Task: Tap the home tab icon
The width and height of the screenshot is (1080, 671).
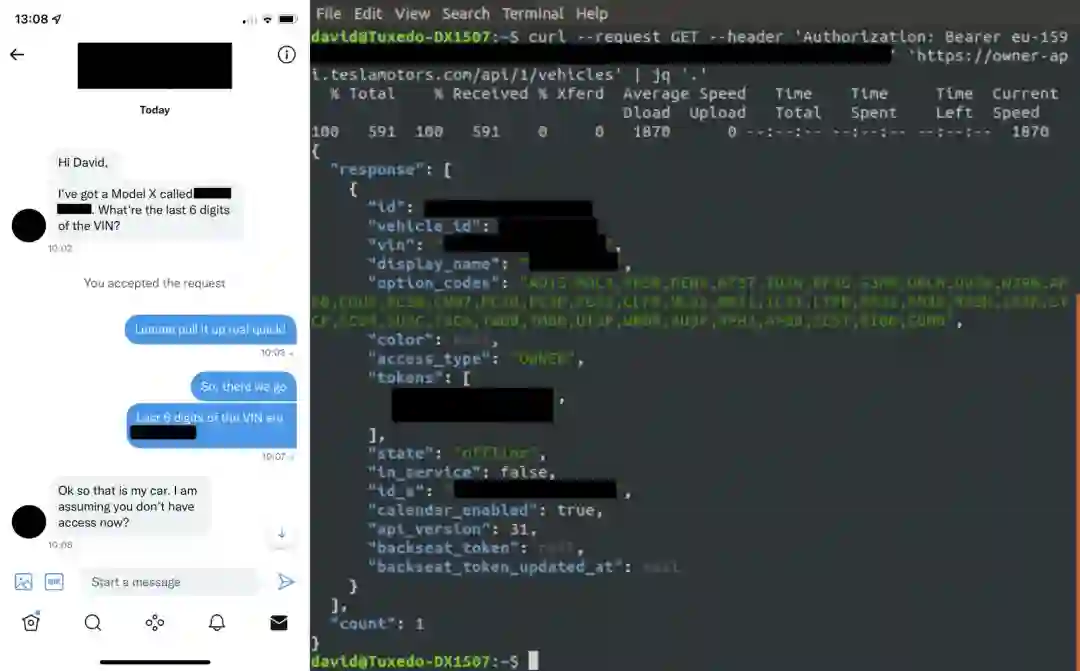Action: click(x=31, y=623)
